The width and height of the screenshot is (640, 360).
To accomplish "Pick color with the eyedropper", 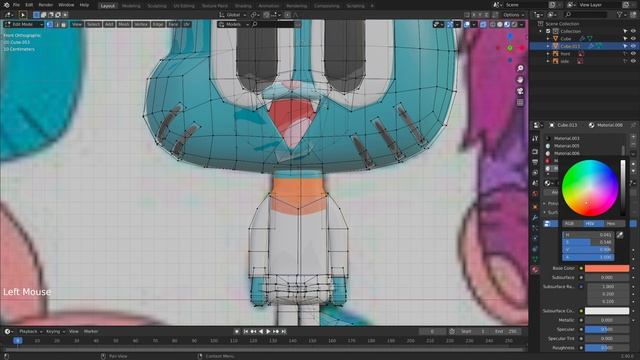I will 620,235.
